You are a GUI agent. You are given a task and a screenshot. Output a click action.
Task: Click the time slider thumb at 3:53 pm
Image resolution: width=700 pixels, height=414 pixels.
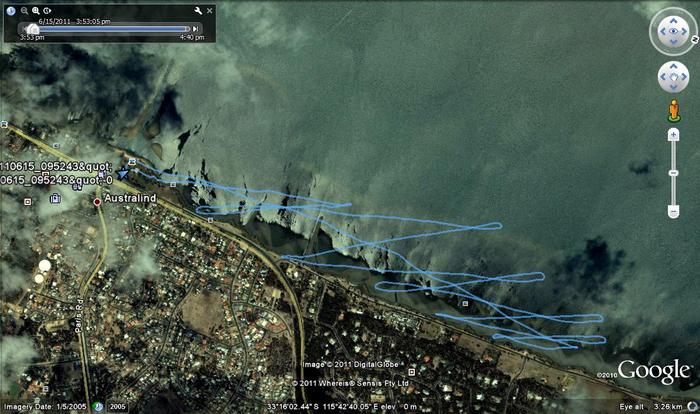pyautogui.click(x=32, y=29)
